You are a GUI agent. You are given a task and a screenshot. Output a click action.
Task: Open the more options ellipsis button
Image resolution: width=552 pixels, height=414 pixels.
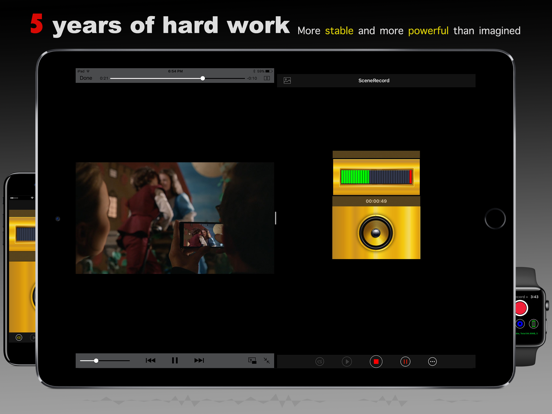(432, 362)
